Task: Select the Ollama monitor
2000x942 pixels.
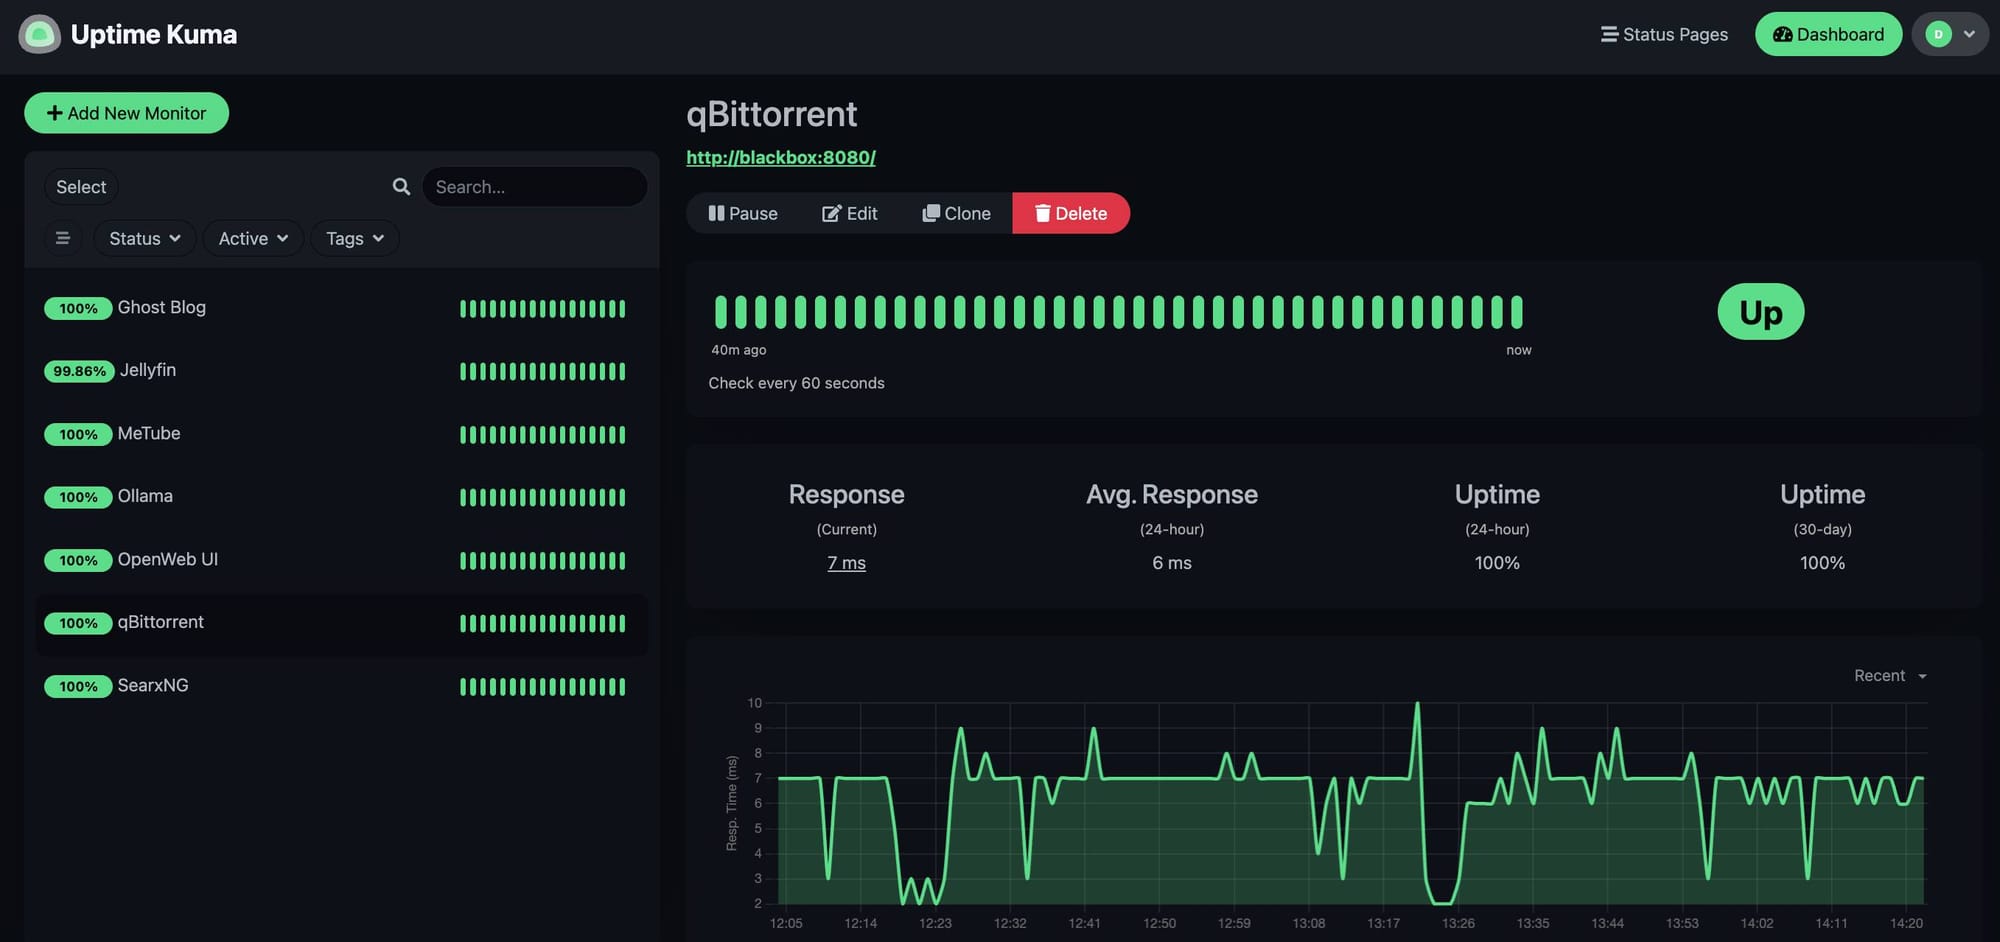Action: (342, 497)
